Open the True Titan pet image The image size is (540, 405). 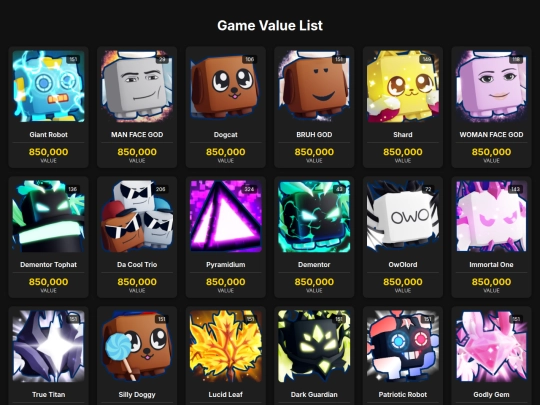click(49, 346)
